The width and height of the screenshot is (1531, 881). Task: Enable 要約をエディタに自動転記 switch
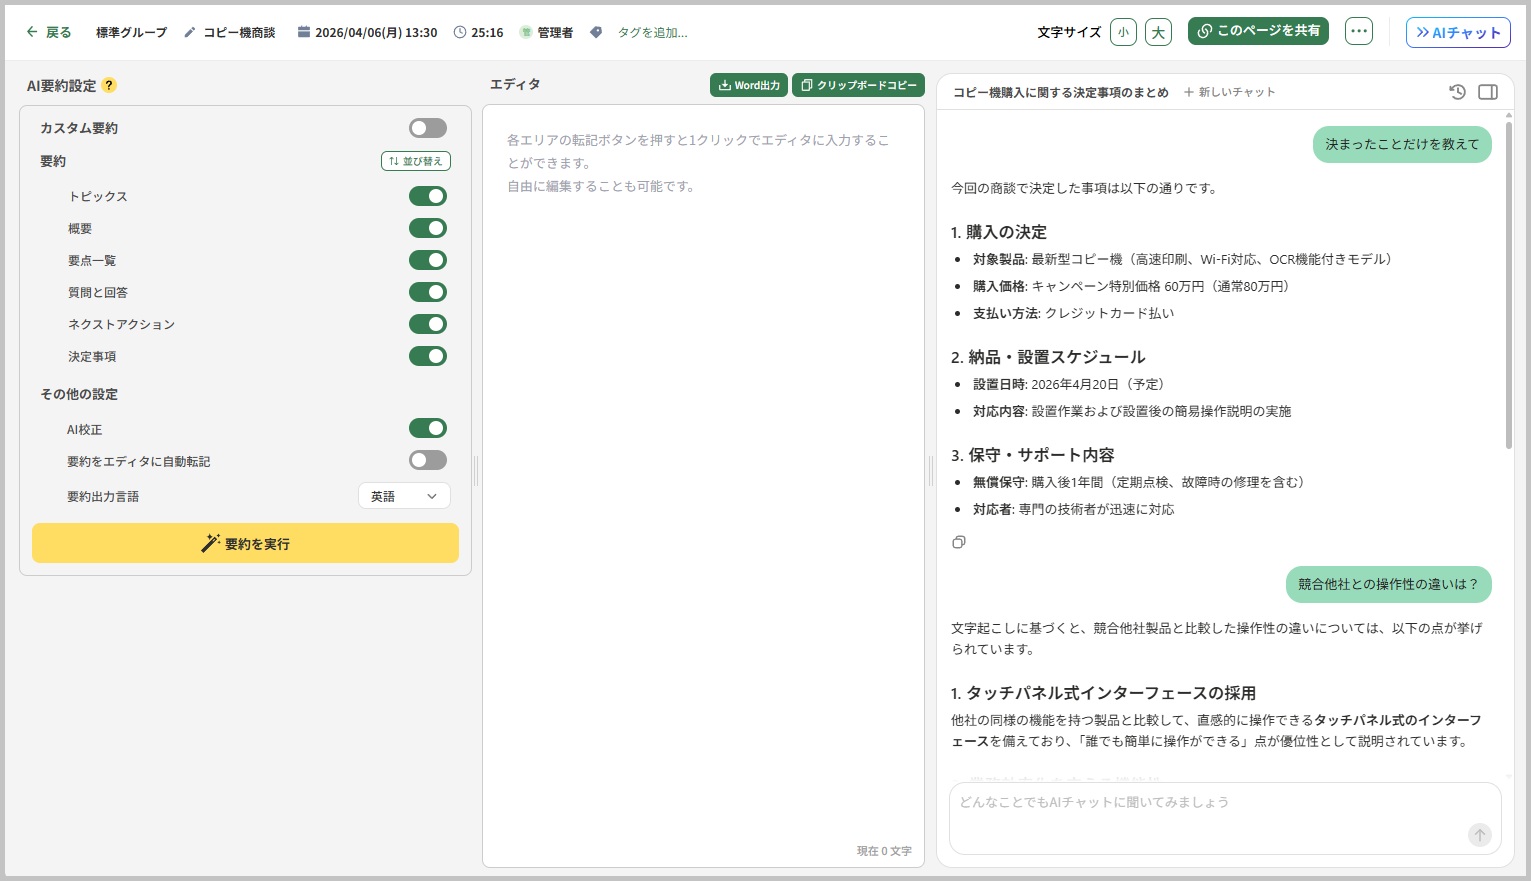click(x=428, y=460)
